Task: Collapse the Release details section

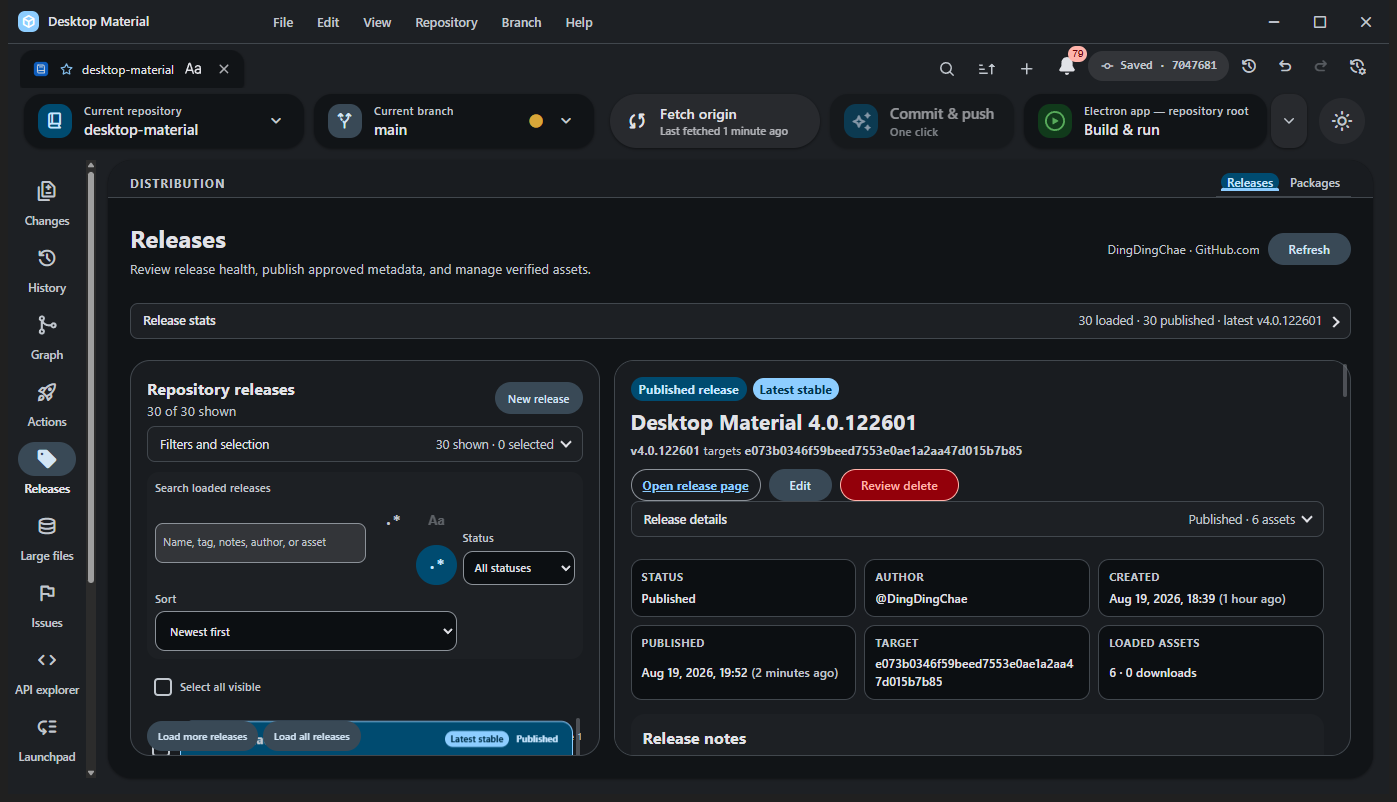Action: [977, 520]
